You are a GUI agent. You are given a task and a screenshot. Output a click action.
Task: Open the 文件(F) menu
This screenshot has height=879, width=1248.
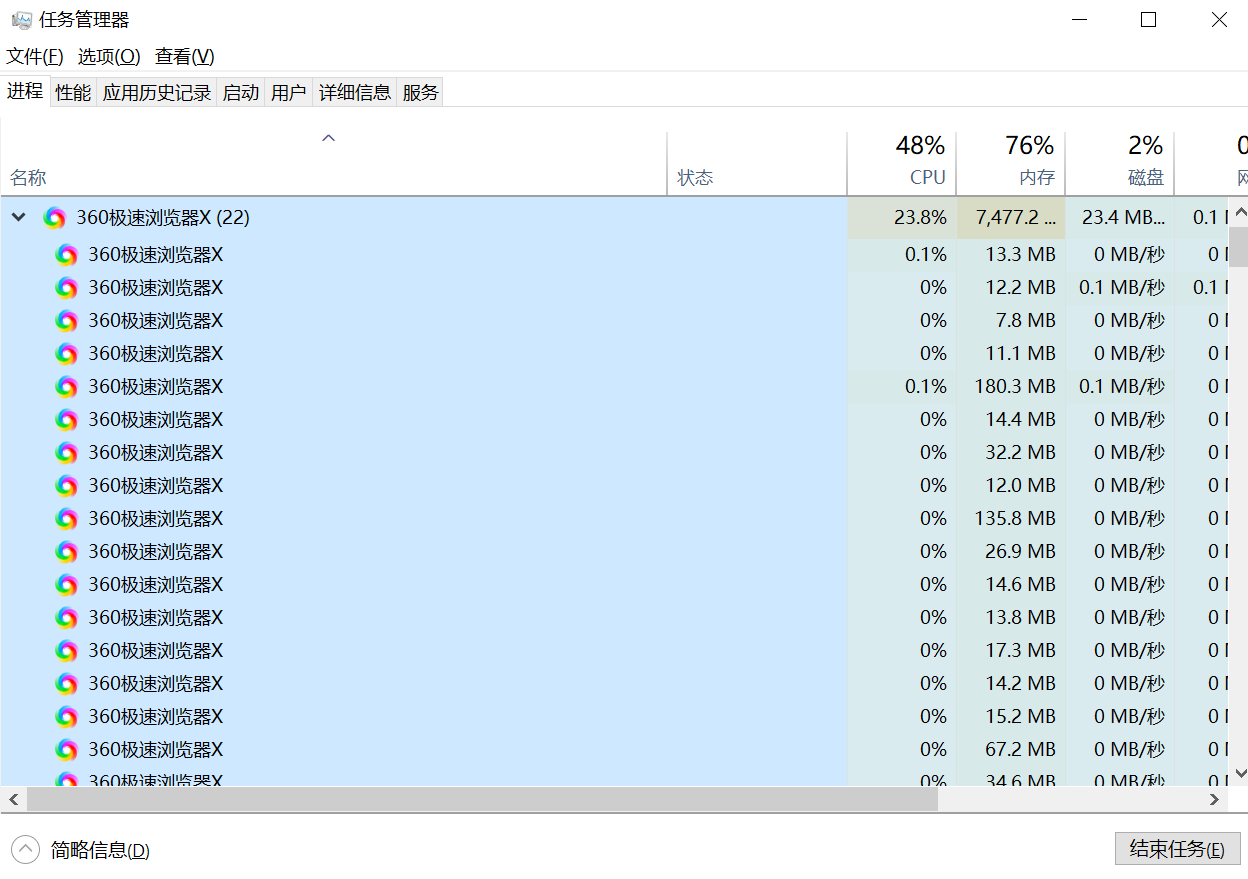point(35,57)
